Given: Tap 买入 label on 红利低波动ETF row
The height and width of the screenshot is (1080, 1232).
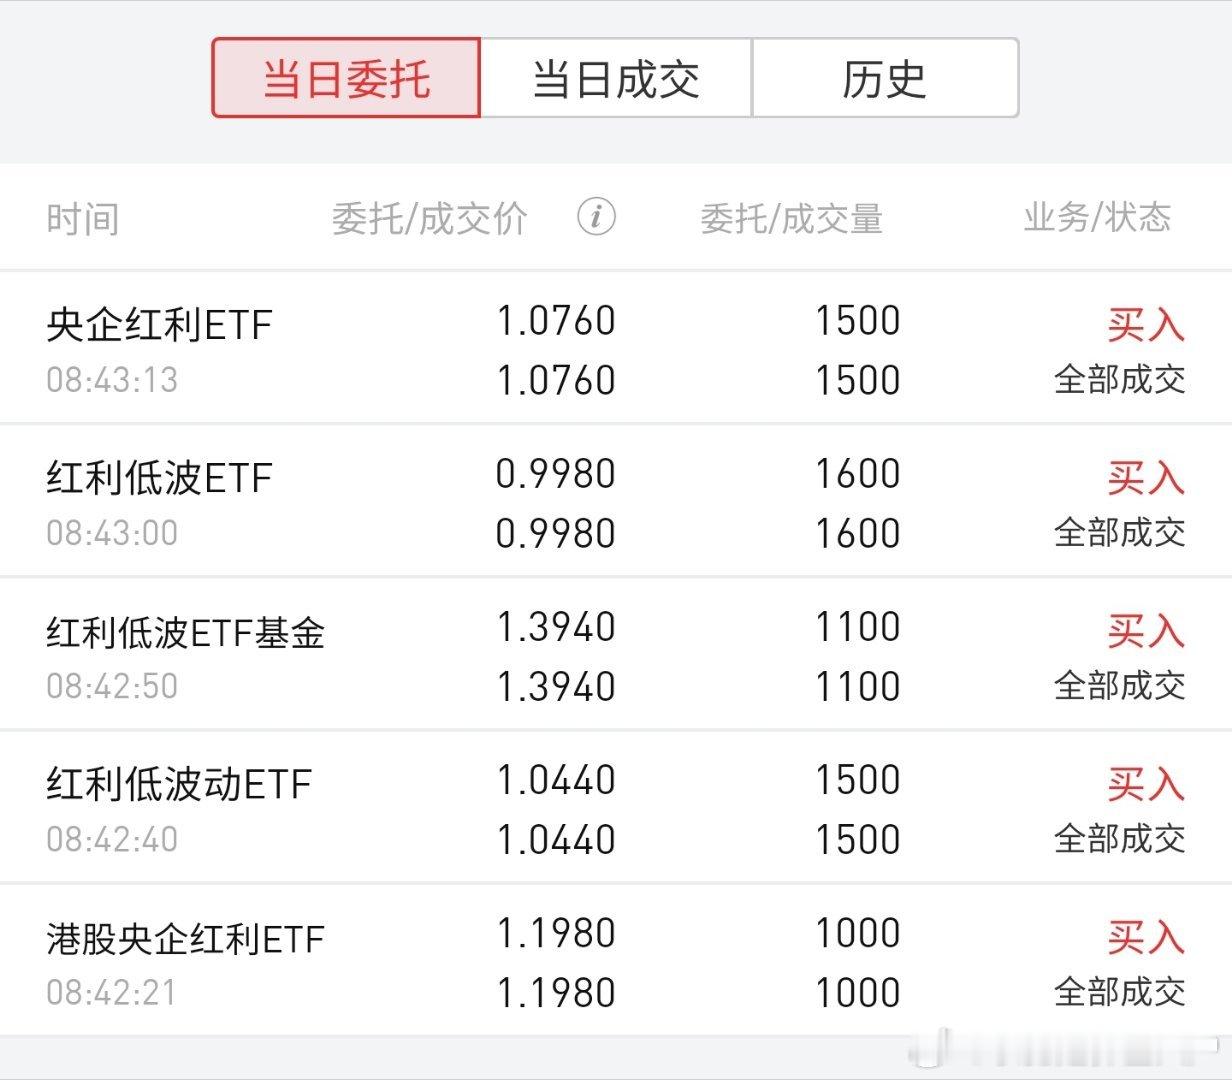Looking at the screenshot, I should (1146, 783).
